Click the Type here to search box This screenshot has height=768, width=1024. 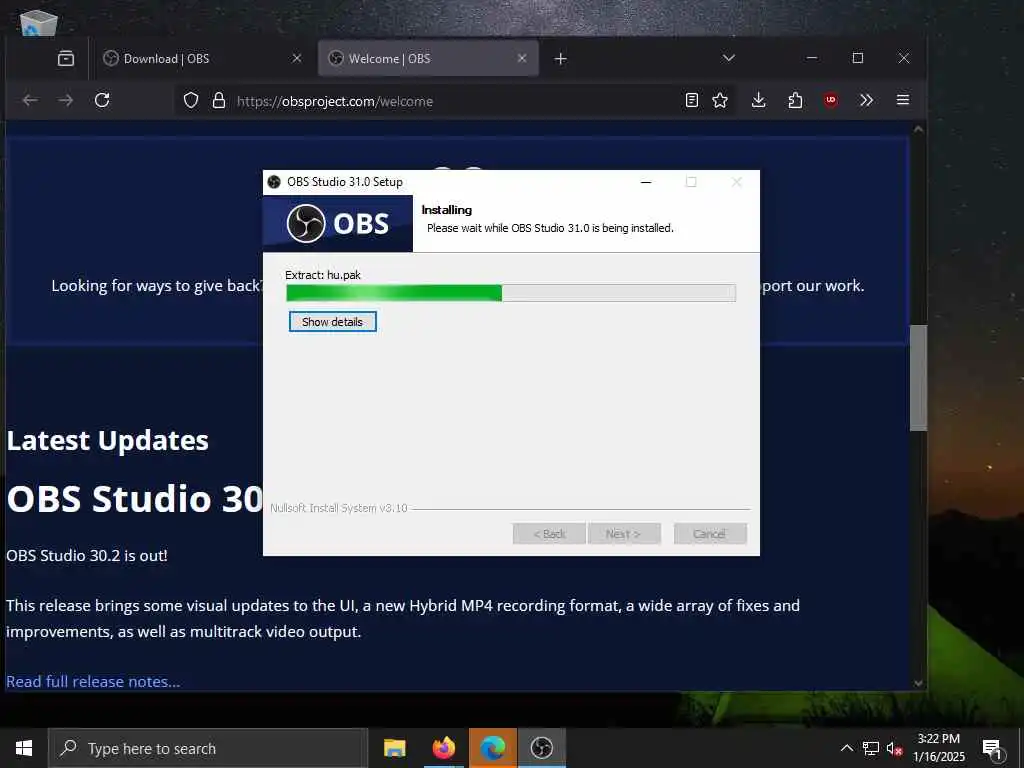[208, 748]
